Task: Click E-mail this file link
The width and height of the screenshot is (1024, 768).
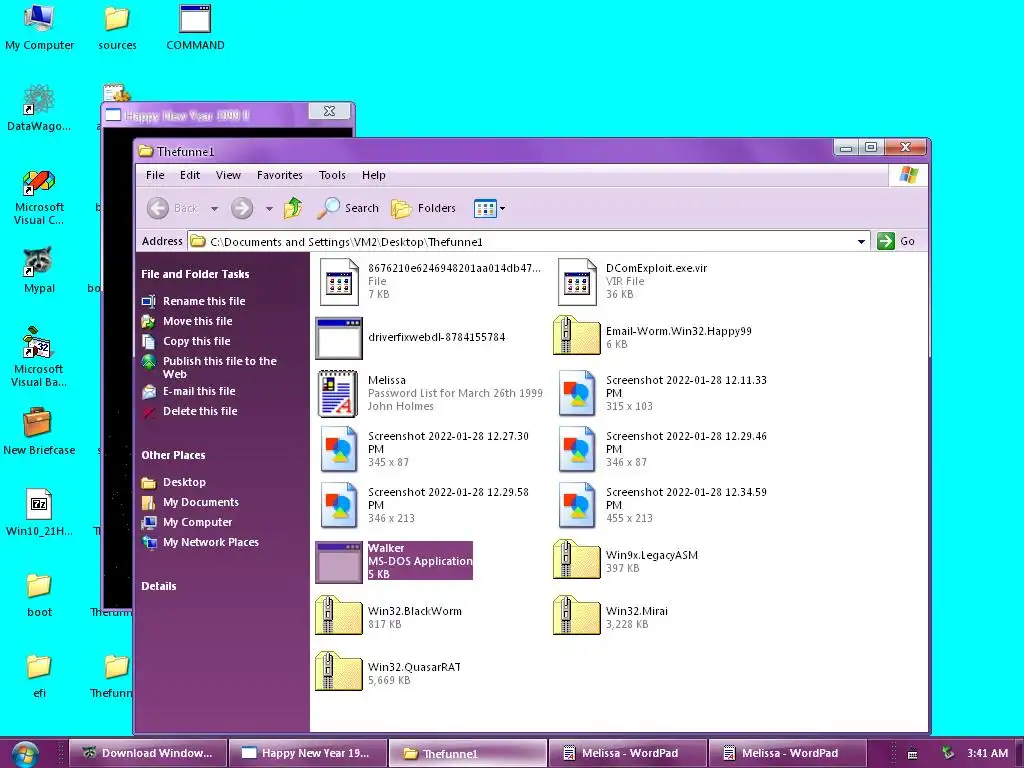Action: (x=199, y=391)
